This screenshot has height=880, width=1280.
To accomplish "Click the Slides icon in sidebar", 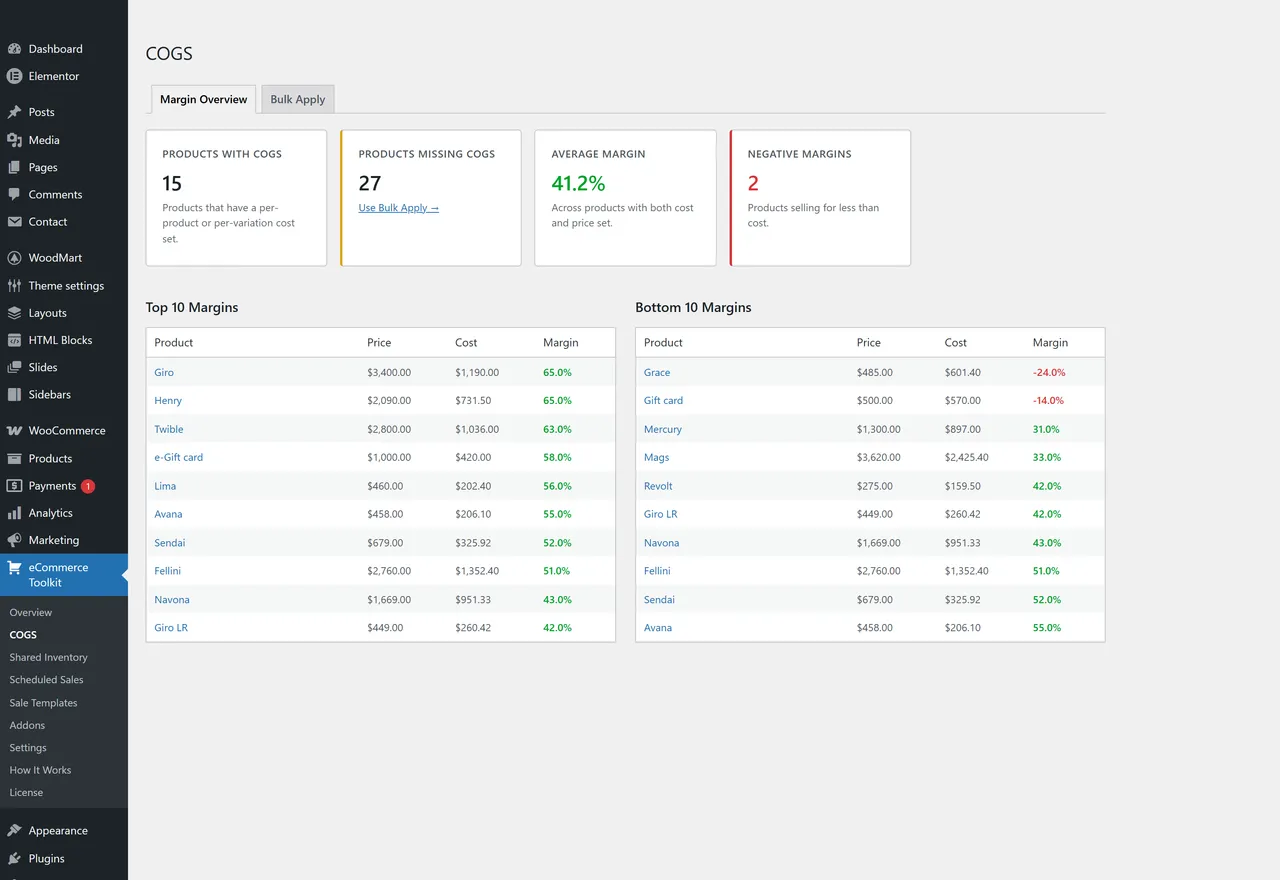I will pos(14,367).
